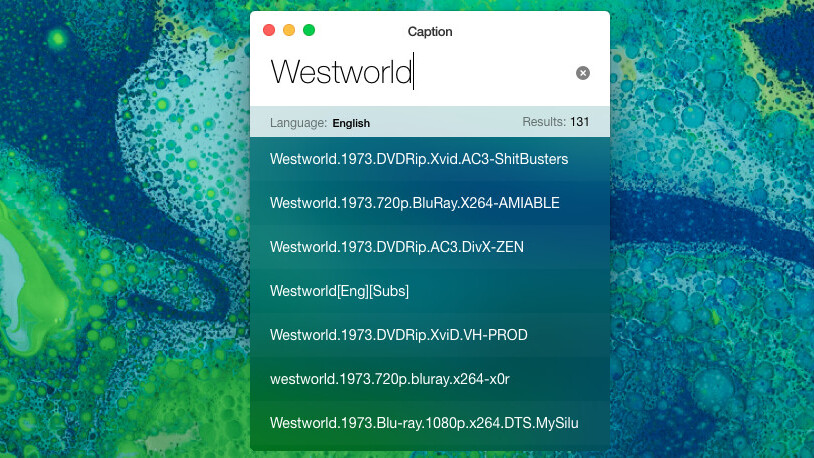The height and width of the screenshot is (458, 814).
Task: Close the Caption window
Action: 269,30
